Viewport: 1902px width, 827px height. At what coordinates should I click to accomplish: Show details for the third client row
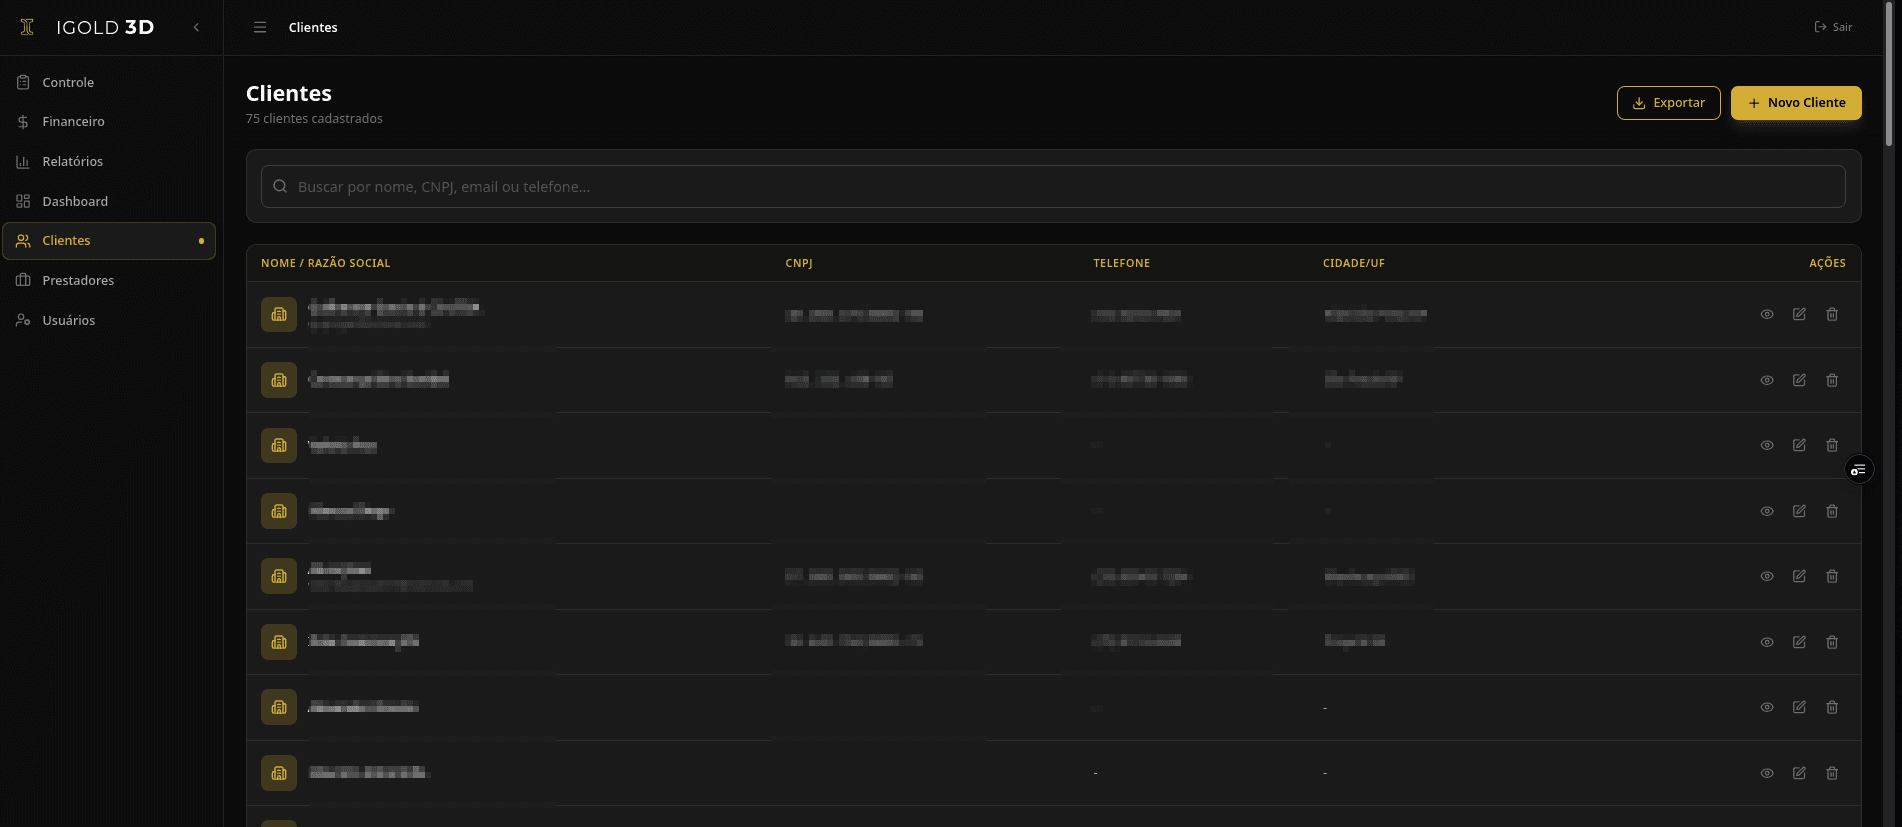[1767, 445]
